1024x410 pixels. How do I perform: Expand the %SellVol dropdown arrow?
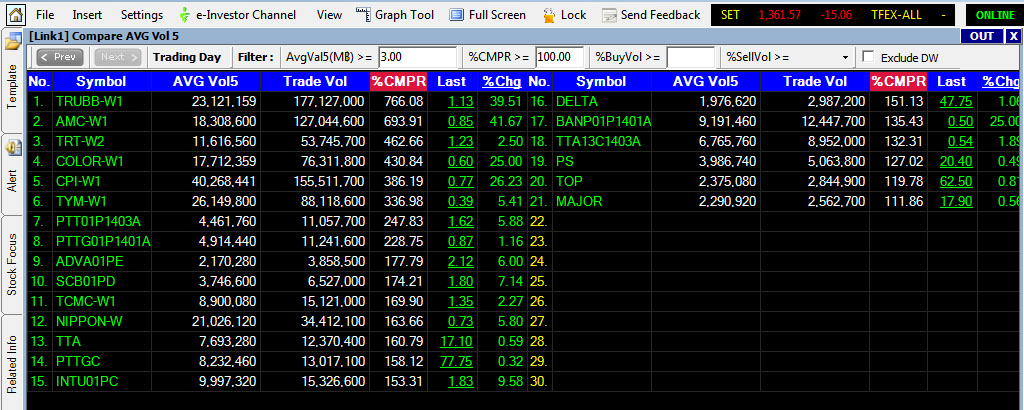coord(846,57)
